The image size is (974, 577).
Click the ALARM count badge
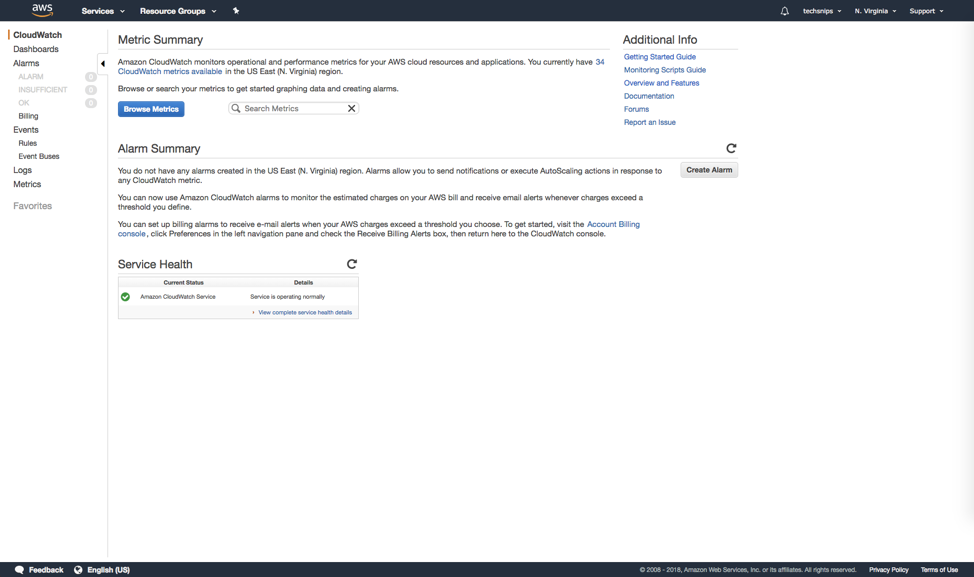pyautogui.click(x=91, y=76)
